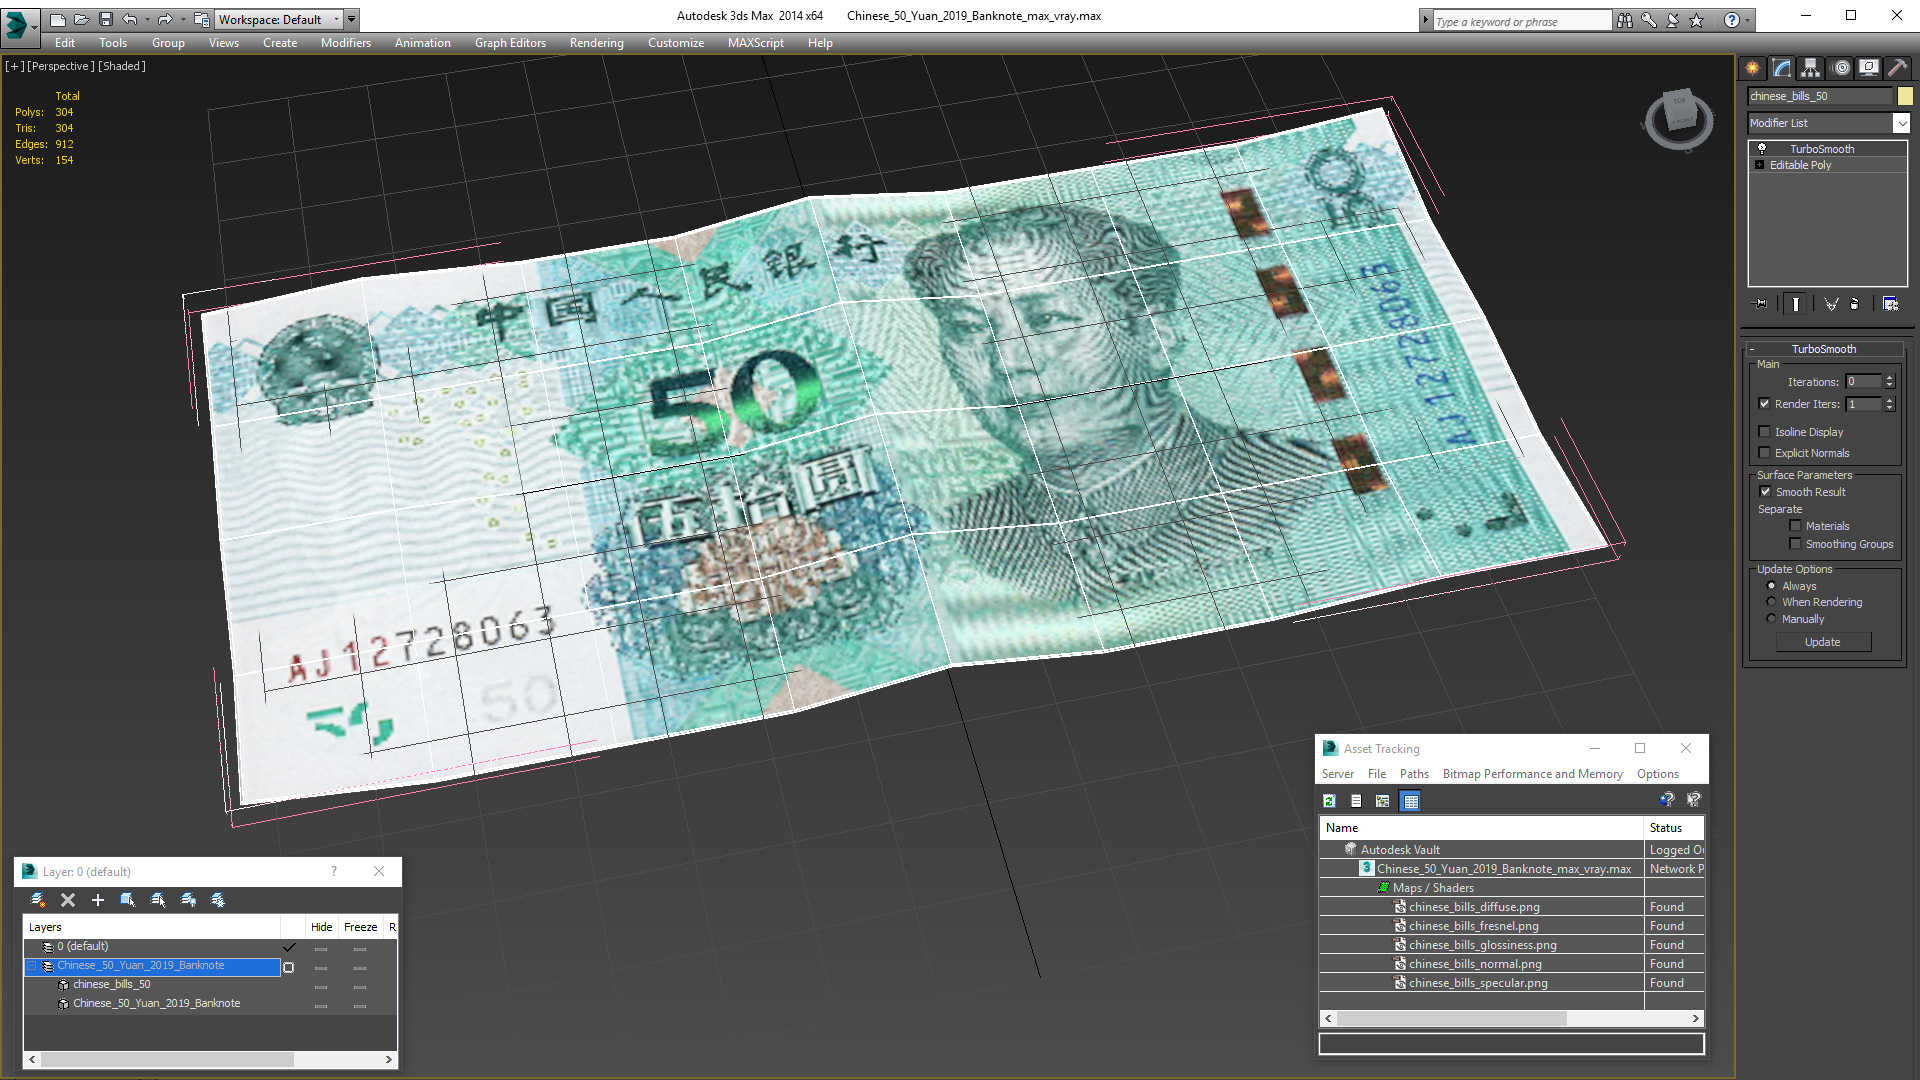Open the MAXScript menu
Screen dimensions: 1920x1080
coord(755,43)
